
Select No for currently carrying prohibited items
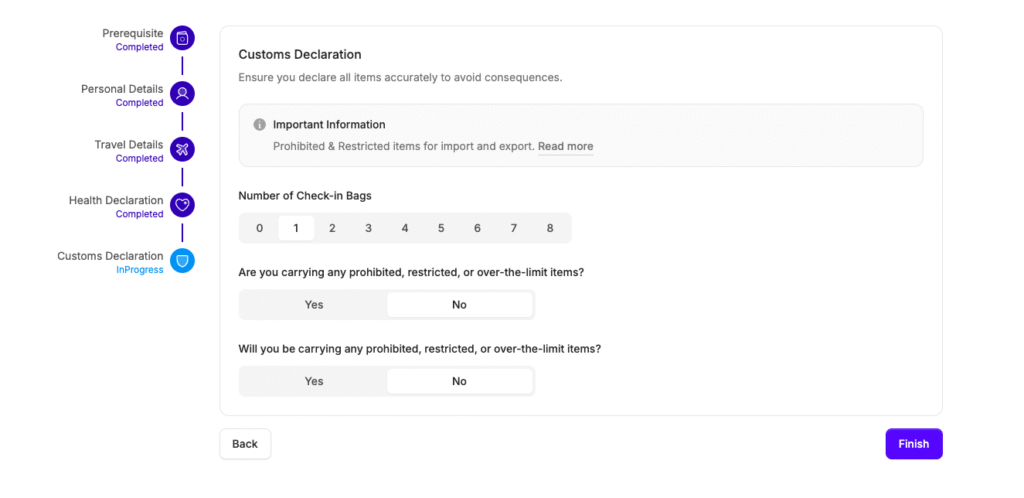[x=460, y=304]
